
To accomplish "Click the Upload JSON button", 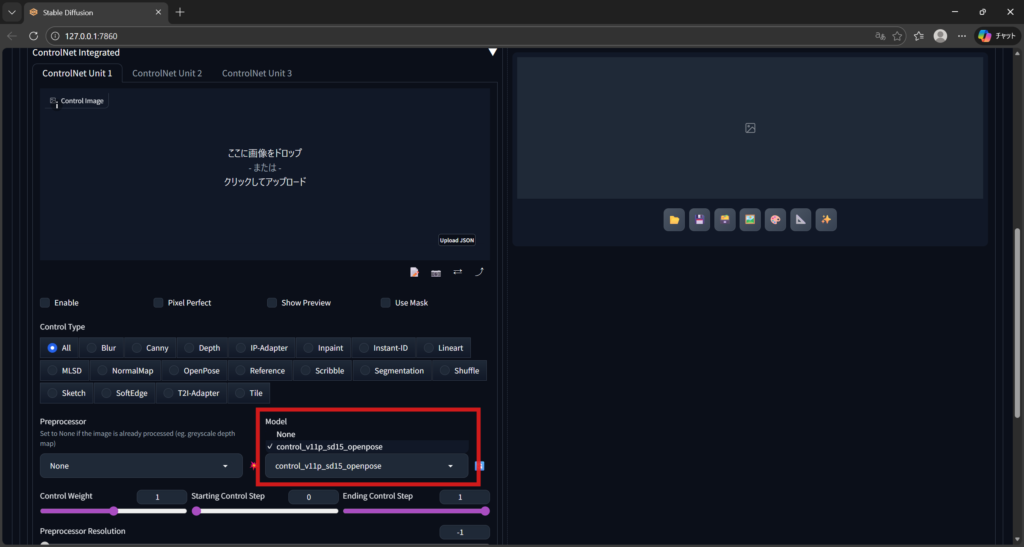I will (x=457, y=240).
